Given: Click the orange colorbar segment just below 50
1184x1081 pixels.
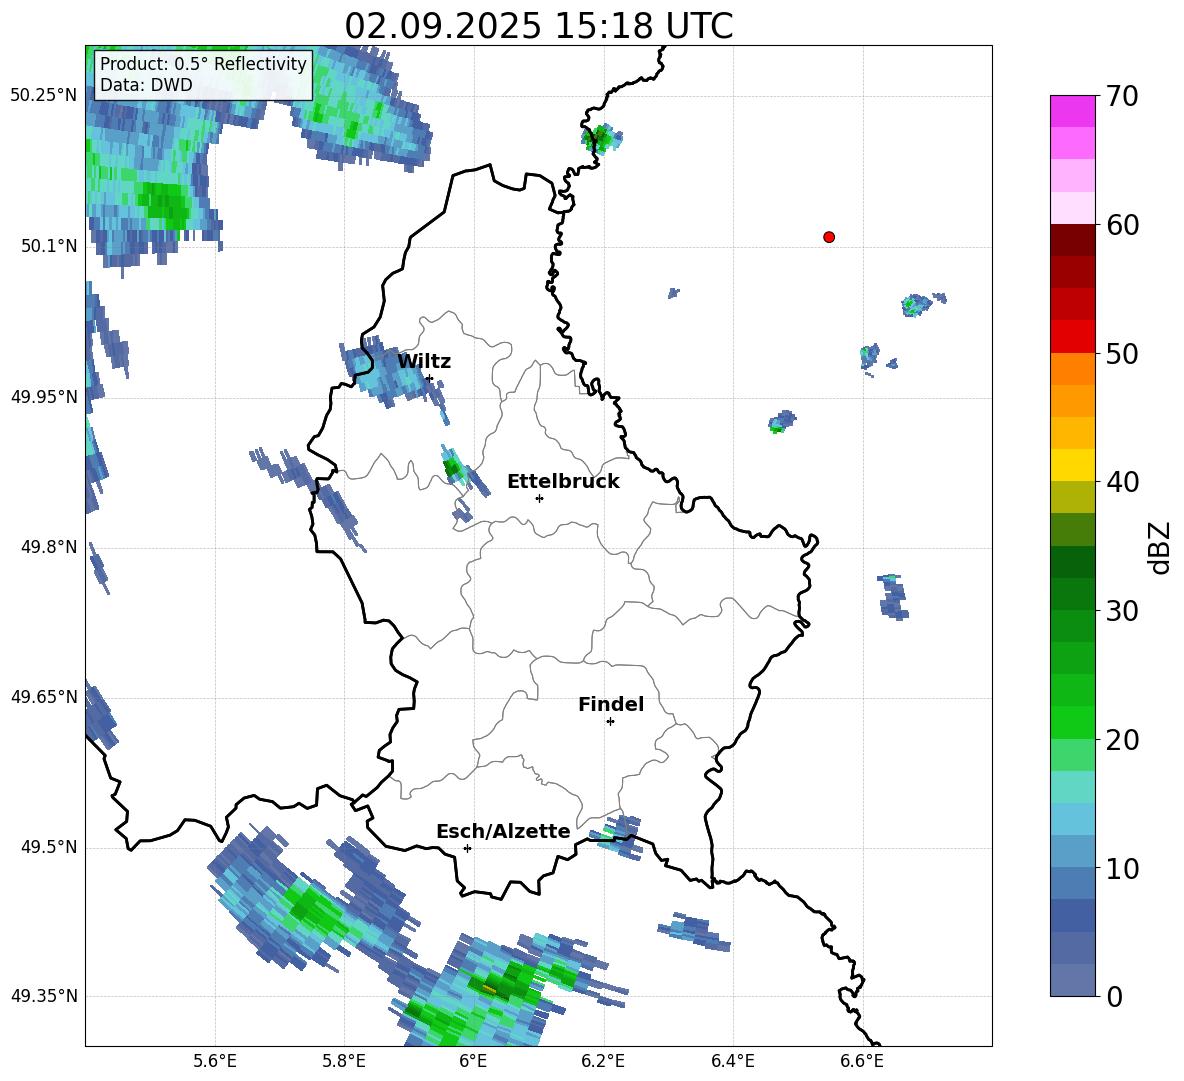Looking at the screenshot, I should pos(1072,368).
